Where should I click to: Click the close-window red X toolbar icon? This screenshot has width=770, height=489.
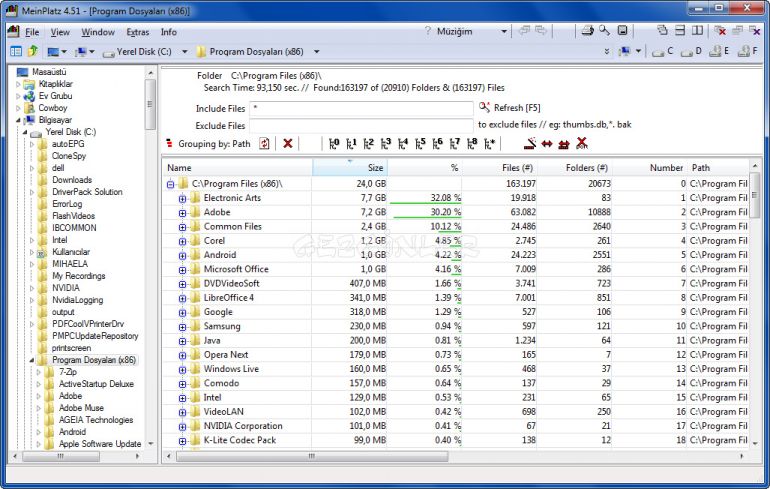point(720,31)
